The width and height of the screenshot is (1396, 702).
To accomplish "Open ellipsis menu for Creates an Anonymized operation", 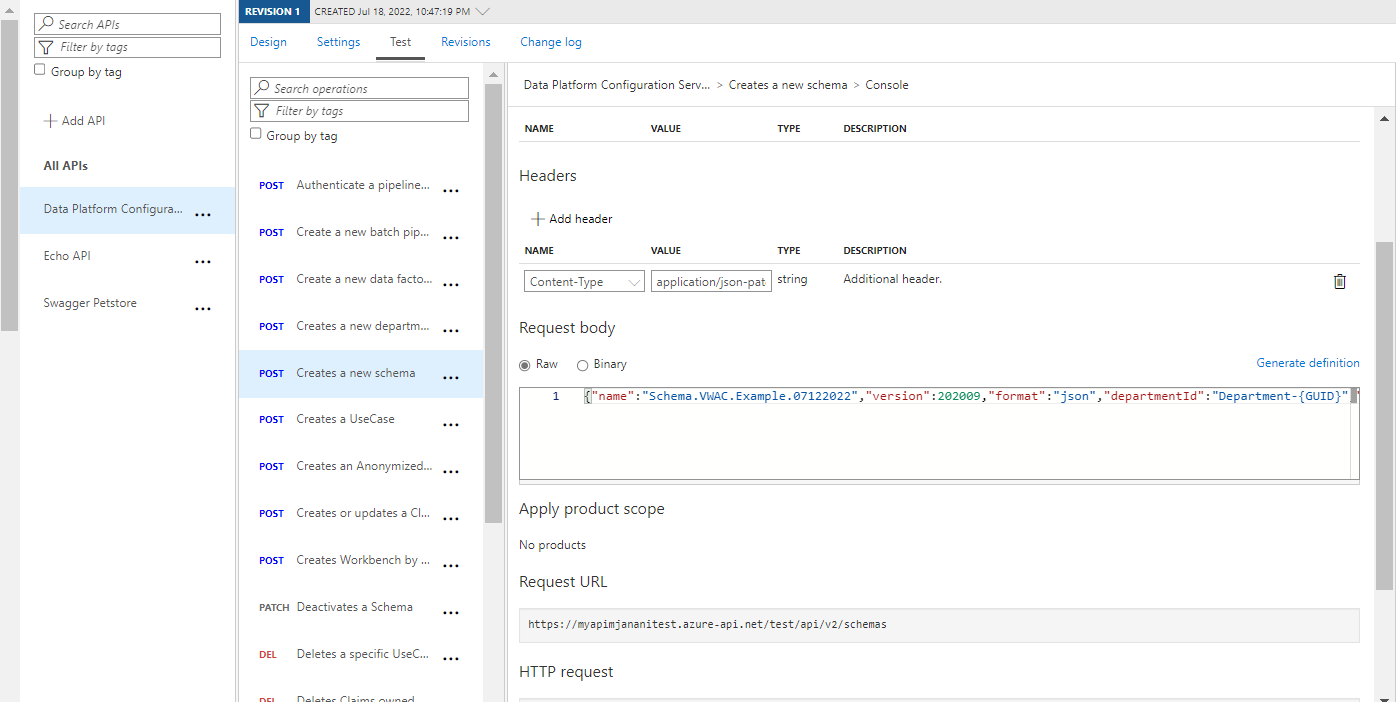I will [451, 472].
